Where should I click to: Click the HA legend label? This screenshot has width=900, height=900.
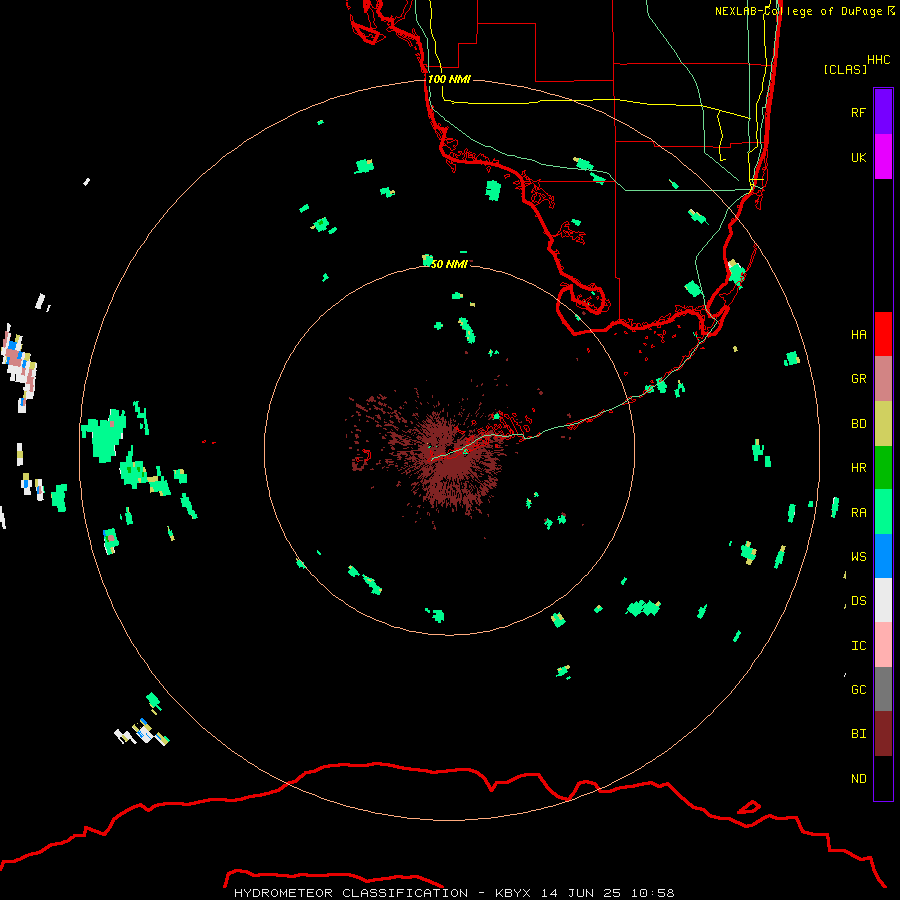tap(858, 335)
